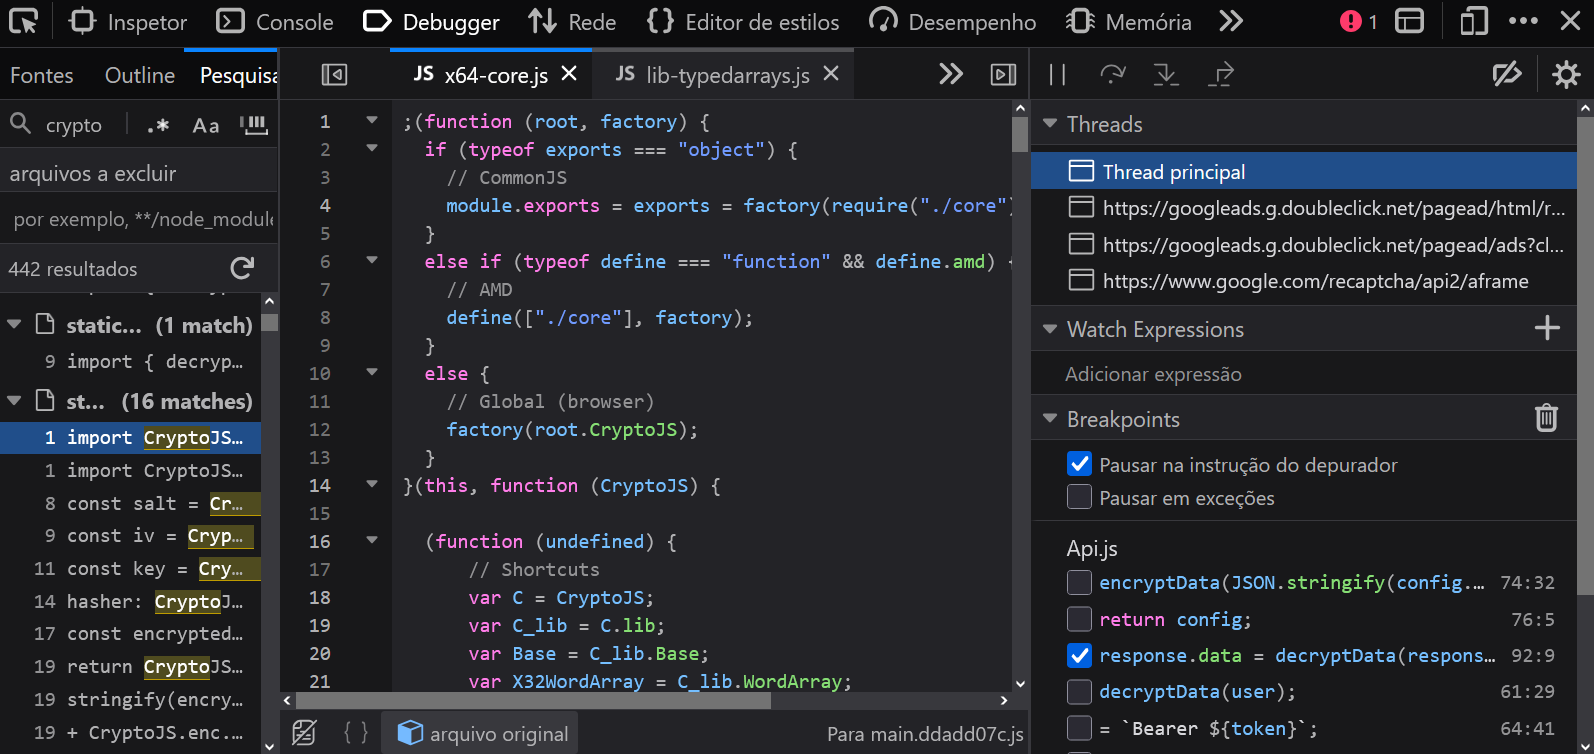Screen dimensions: 1594x754
Task: Collapse the sources pane icon
Action: point(334,75)
